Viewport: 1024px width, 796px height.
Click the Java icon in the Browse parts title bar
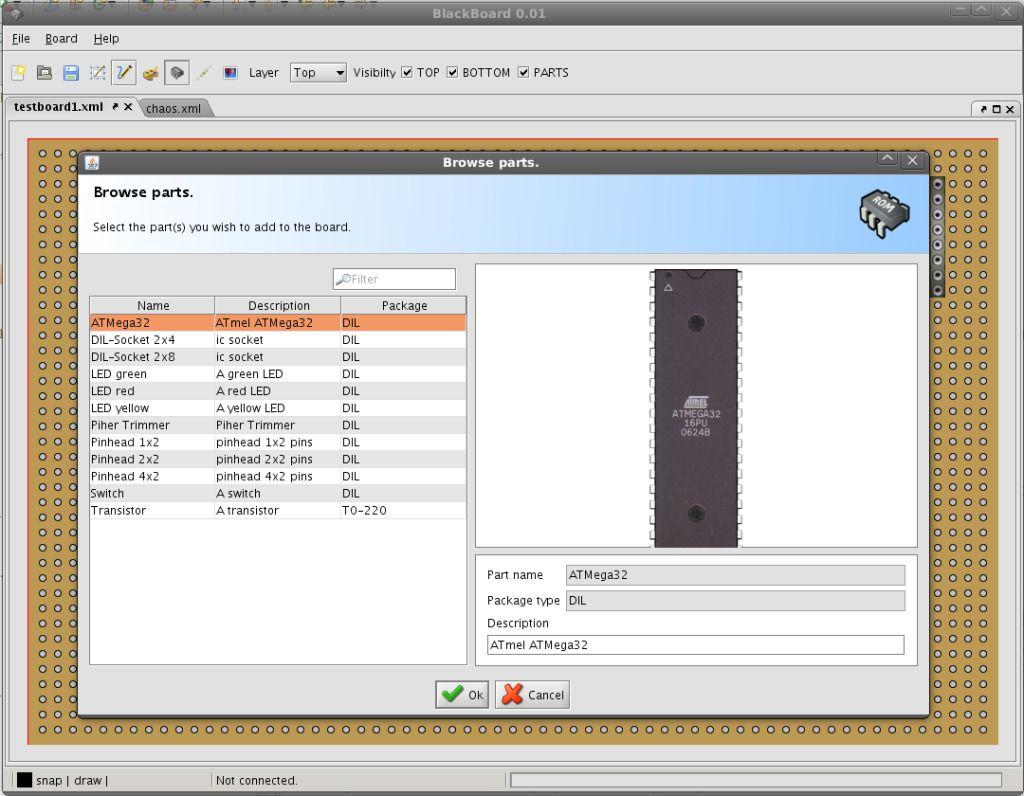pos(92,163)
